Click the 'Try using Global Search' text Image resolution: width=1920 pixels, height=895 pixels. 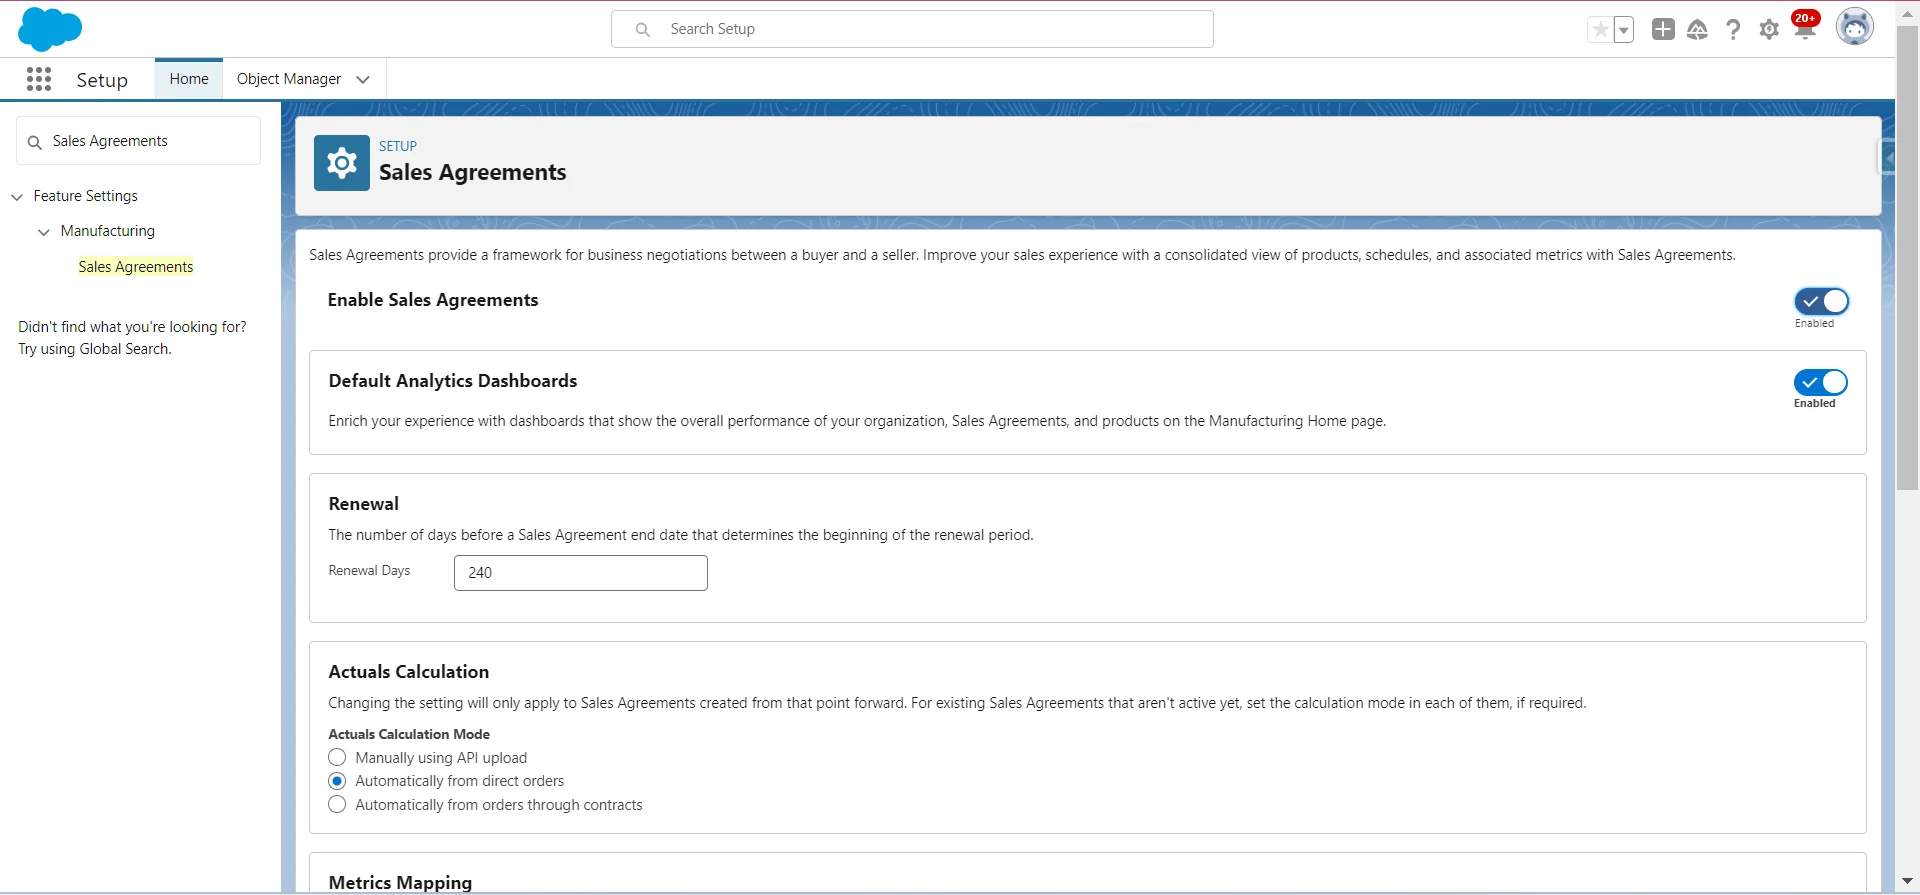(95, 349)
